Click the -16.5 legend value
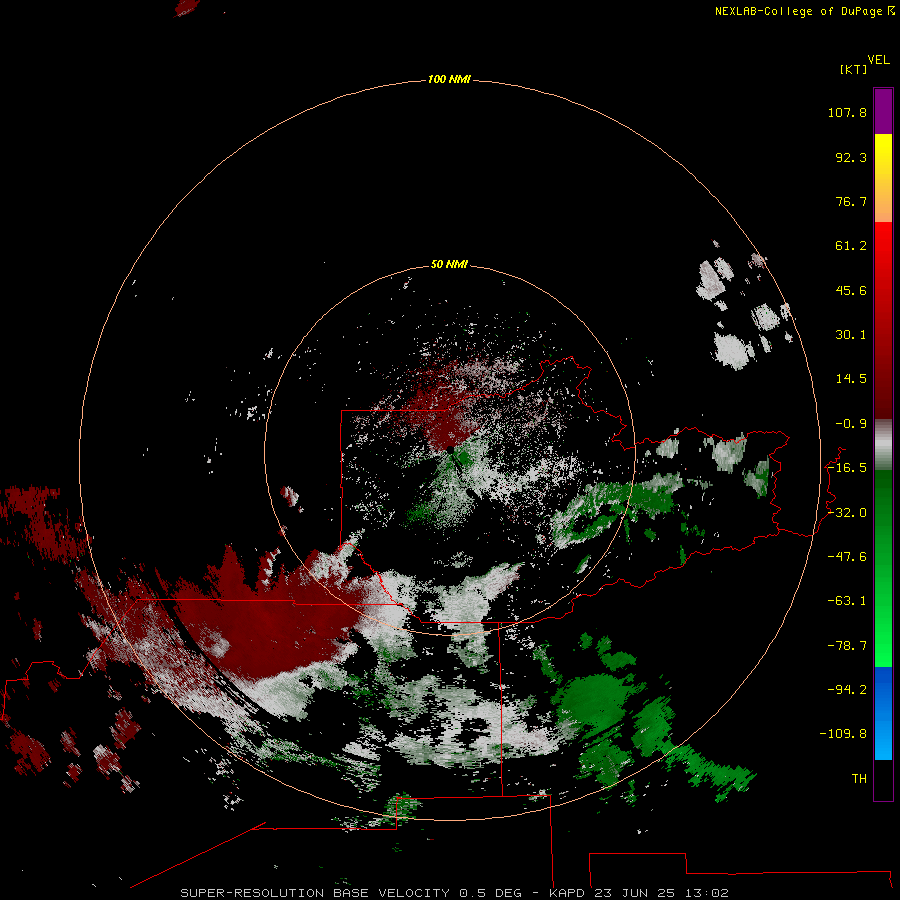This screenshot has height=900, width=900. click(x=847, y=468)
